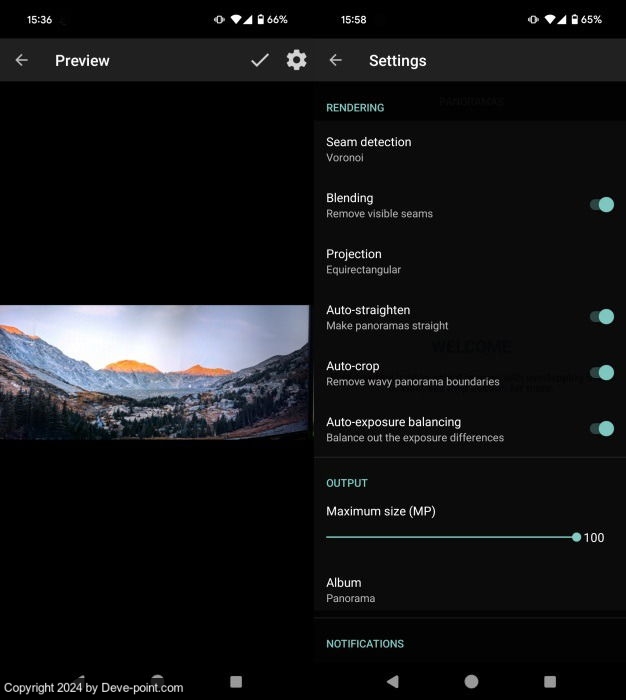The width and height of the screenshot is (626, 700).
Task: Click the Maximum size slider handle
Action: [576, 537]
